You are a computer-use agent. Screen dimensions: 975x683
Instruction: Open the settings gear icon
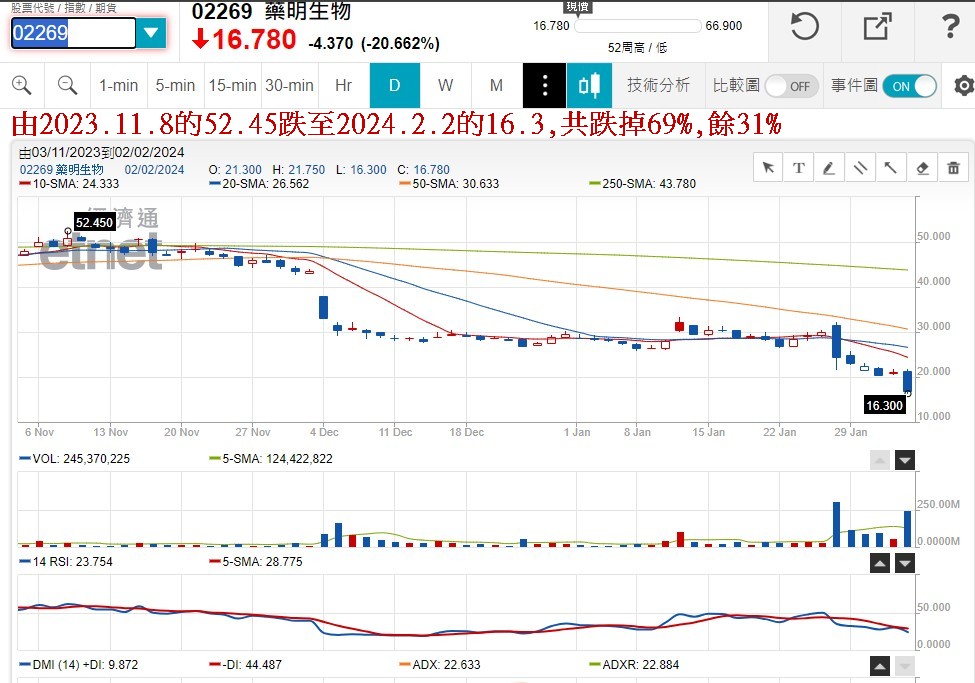(964, 85)
